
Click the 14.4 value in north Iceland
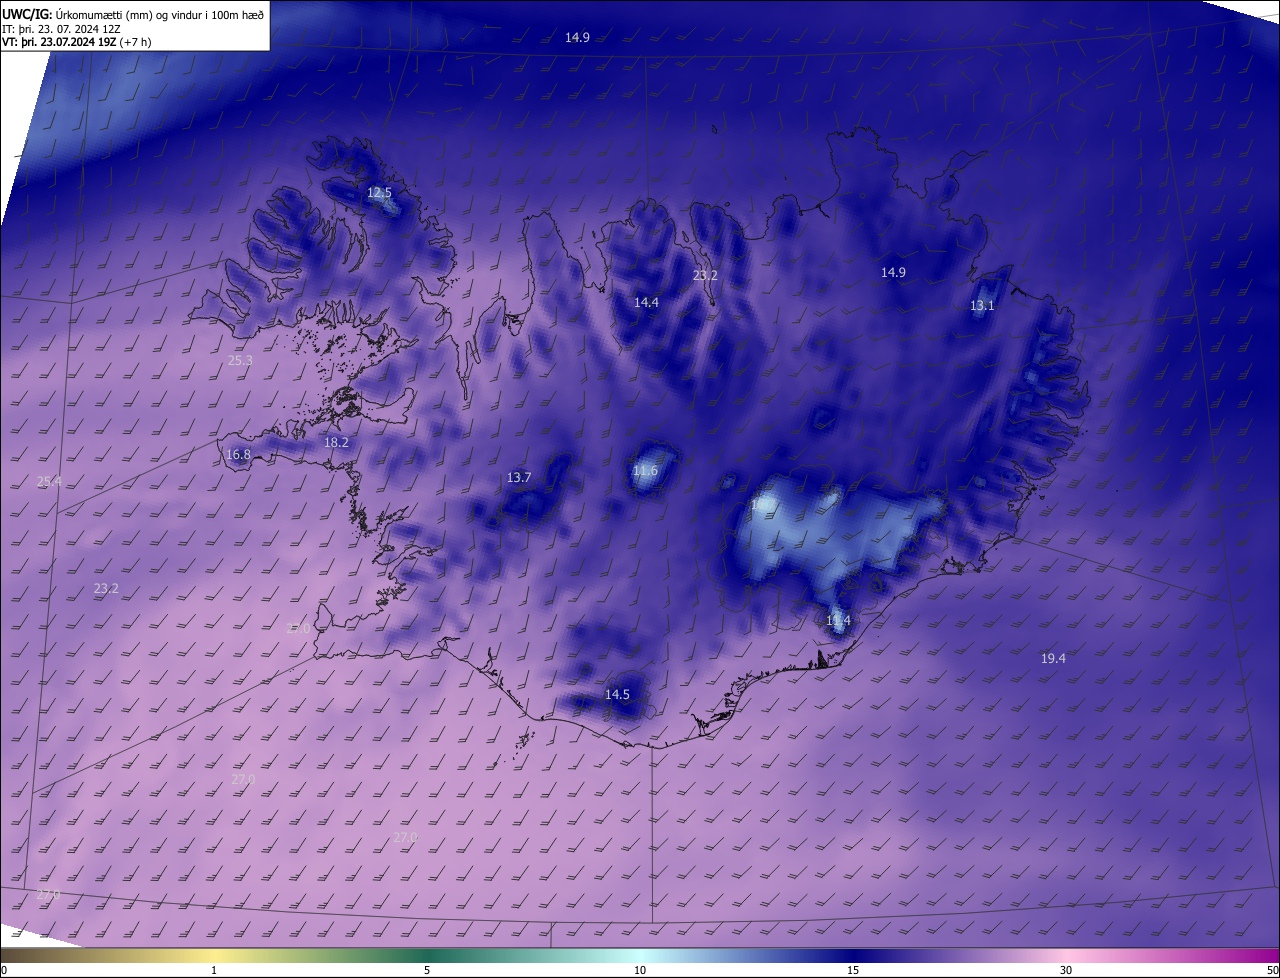[646, 302]
